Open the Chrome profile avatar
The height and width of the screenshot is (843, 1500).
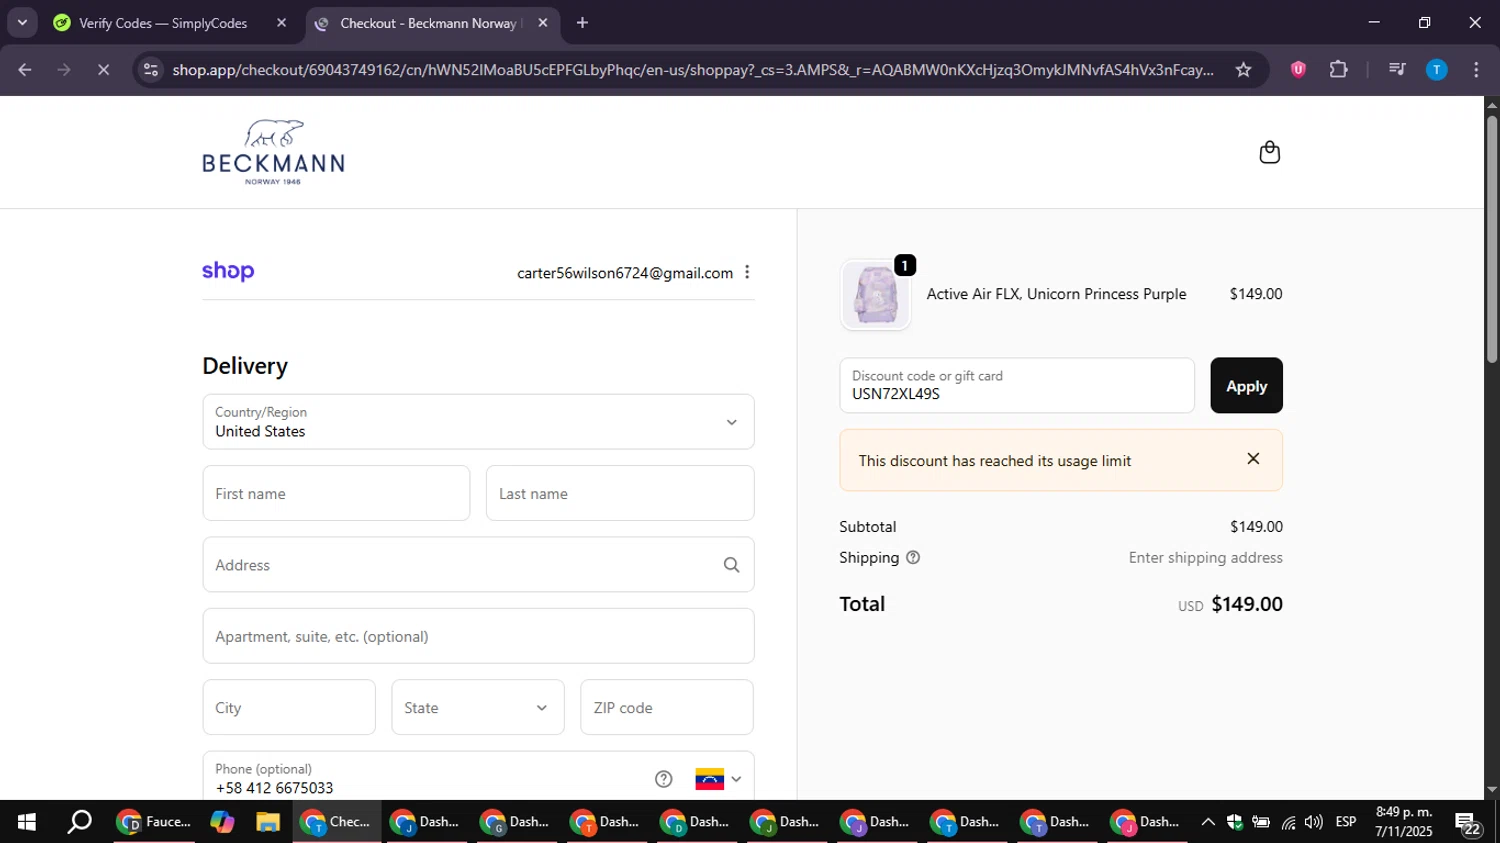pyautogui.click(x=1436, y=69)
